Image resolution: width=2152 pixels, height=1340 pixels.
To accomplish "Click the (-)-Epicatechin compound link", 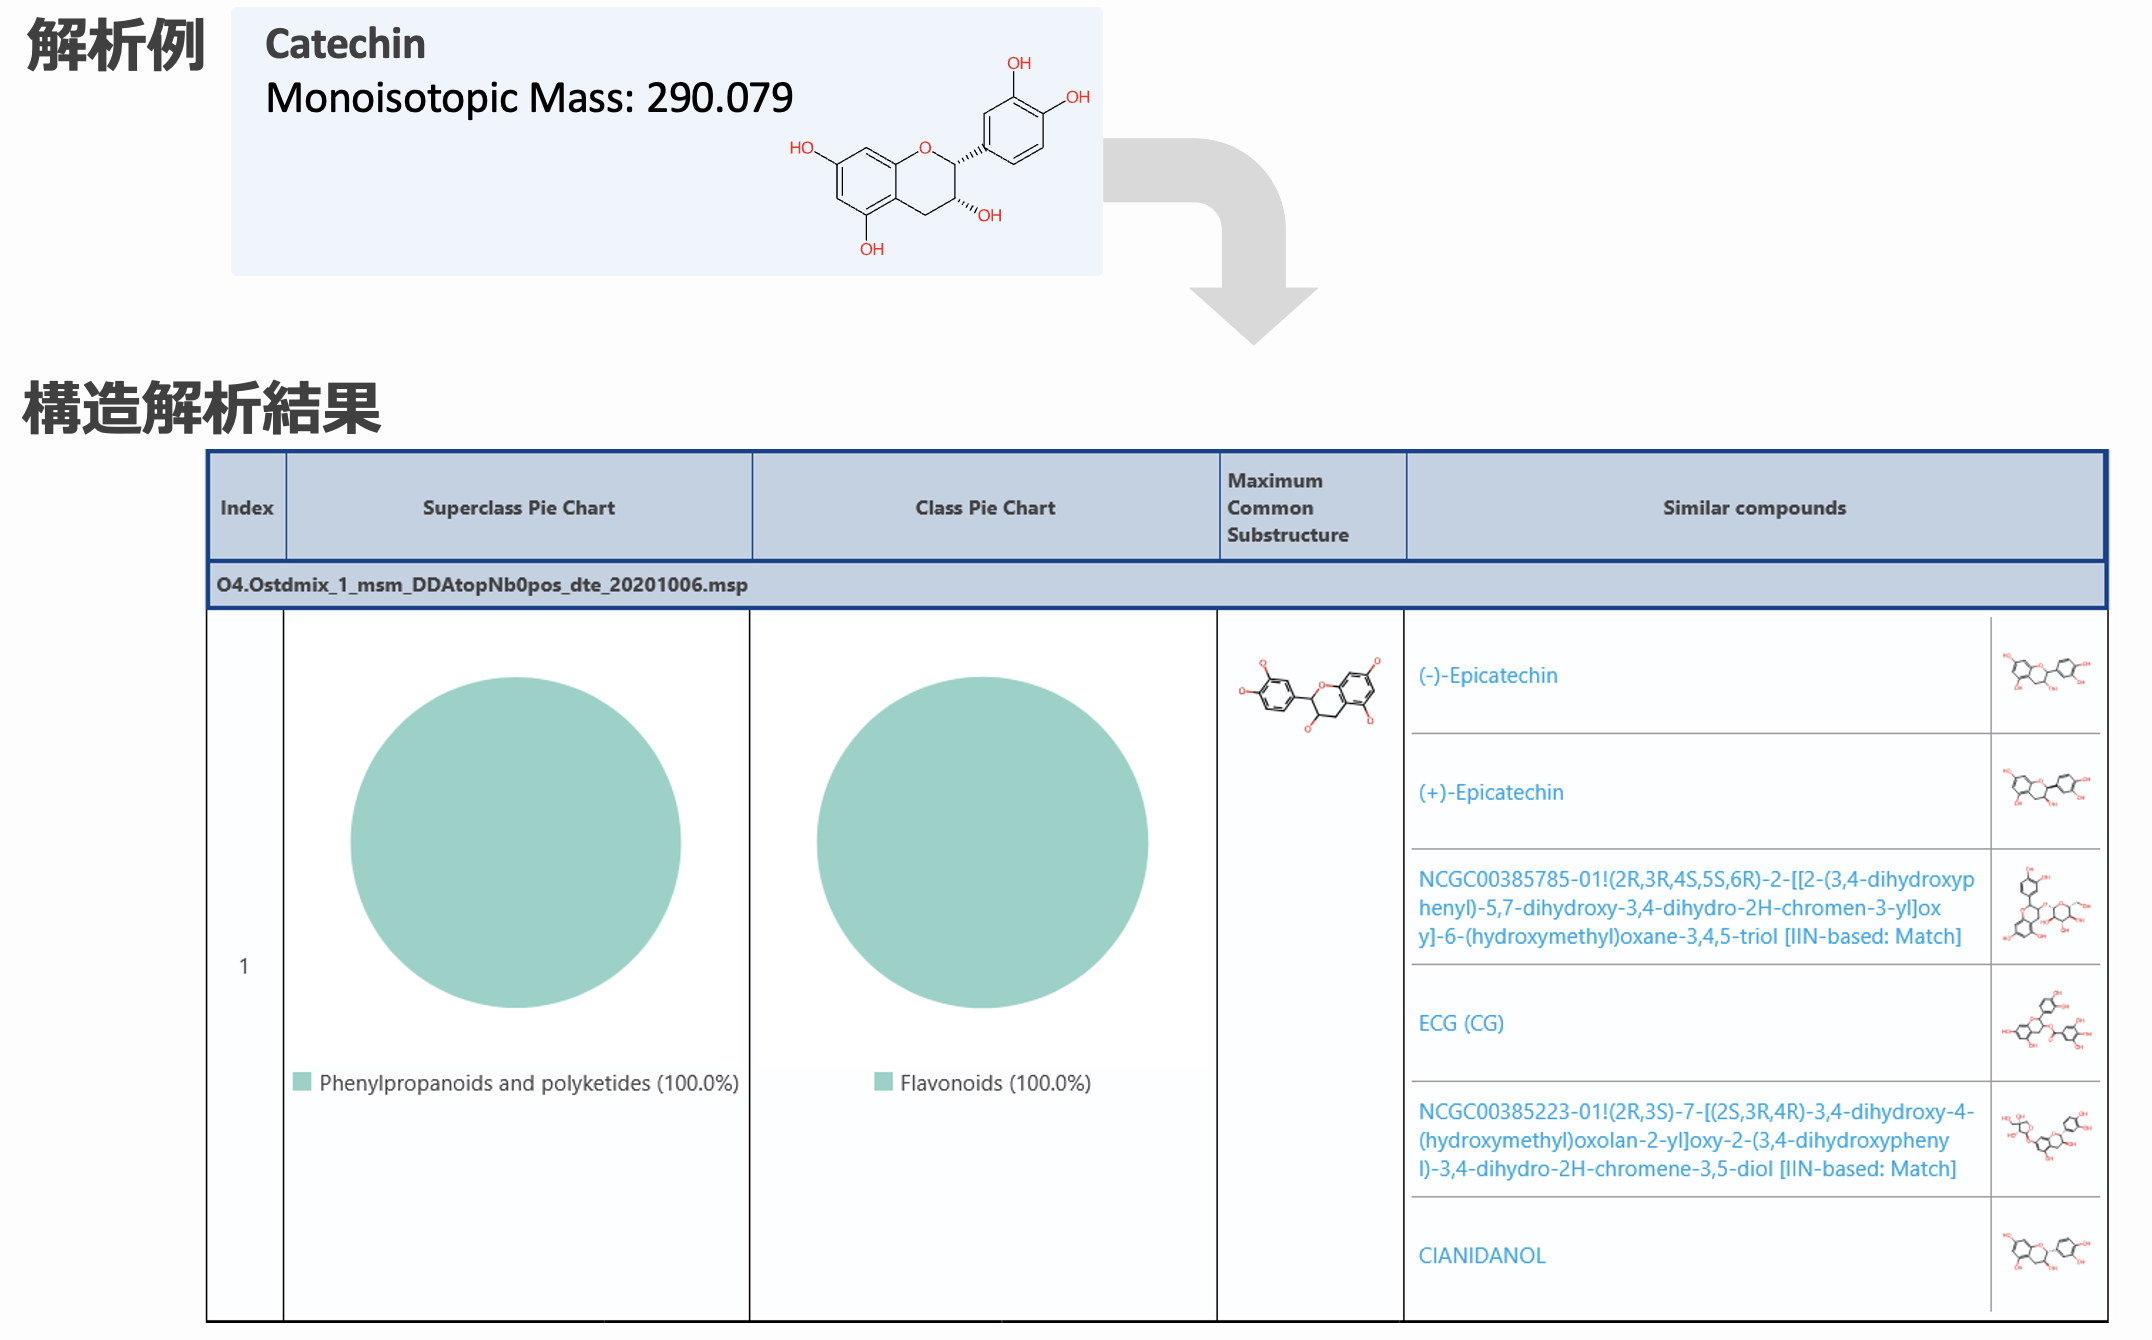I will [x=1487, y=676].
